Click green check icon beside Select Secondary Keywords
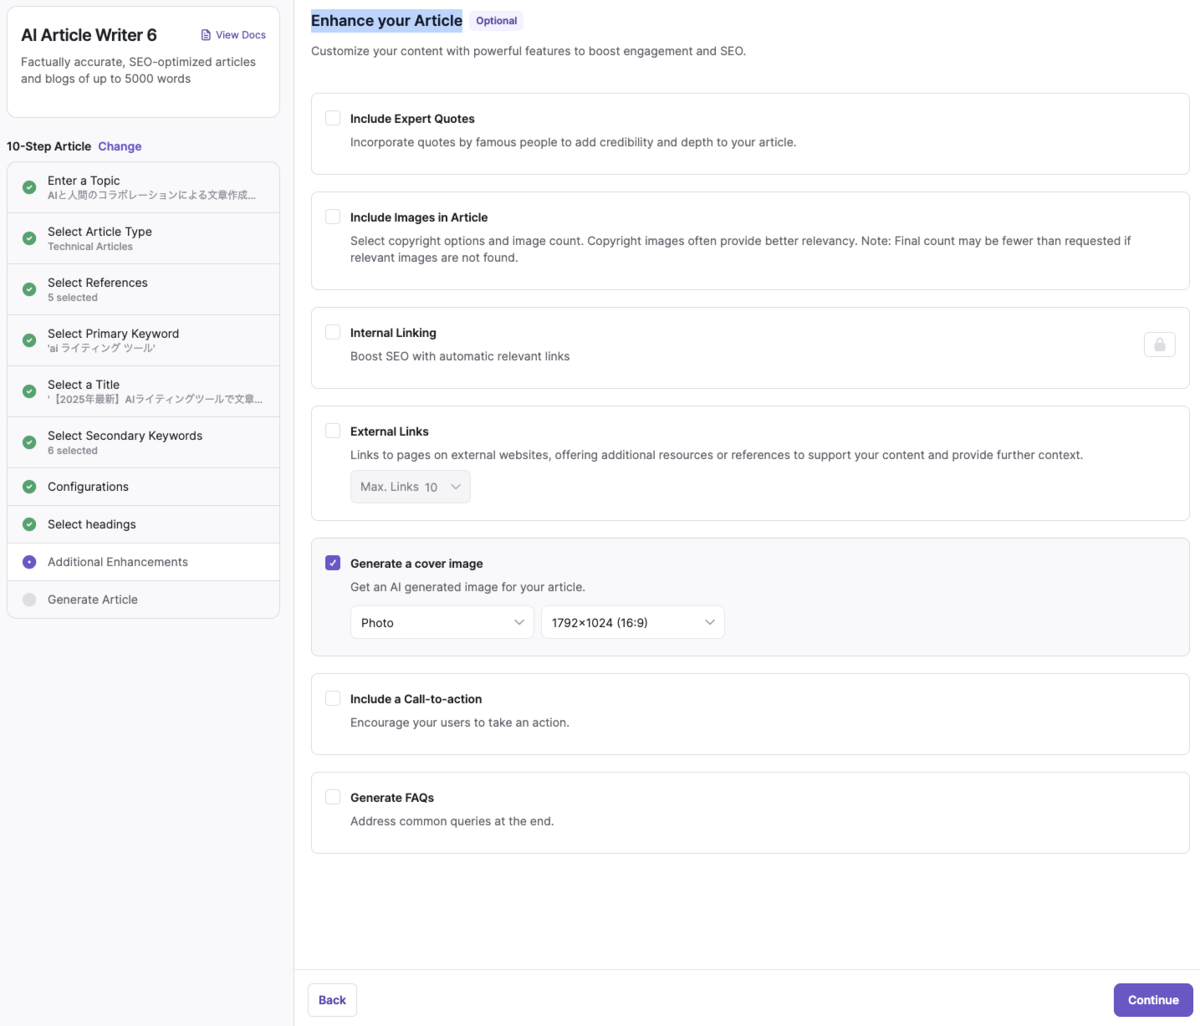The image size is (1200, 1026). coord(29,442)
